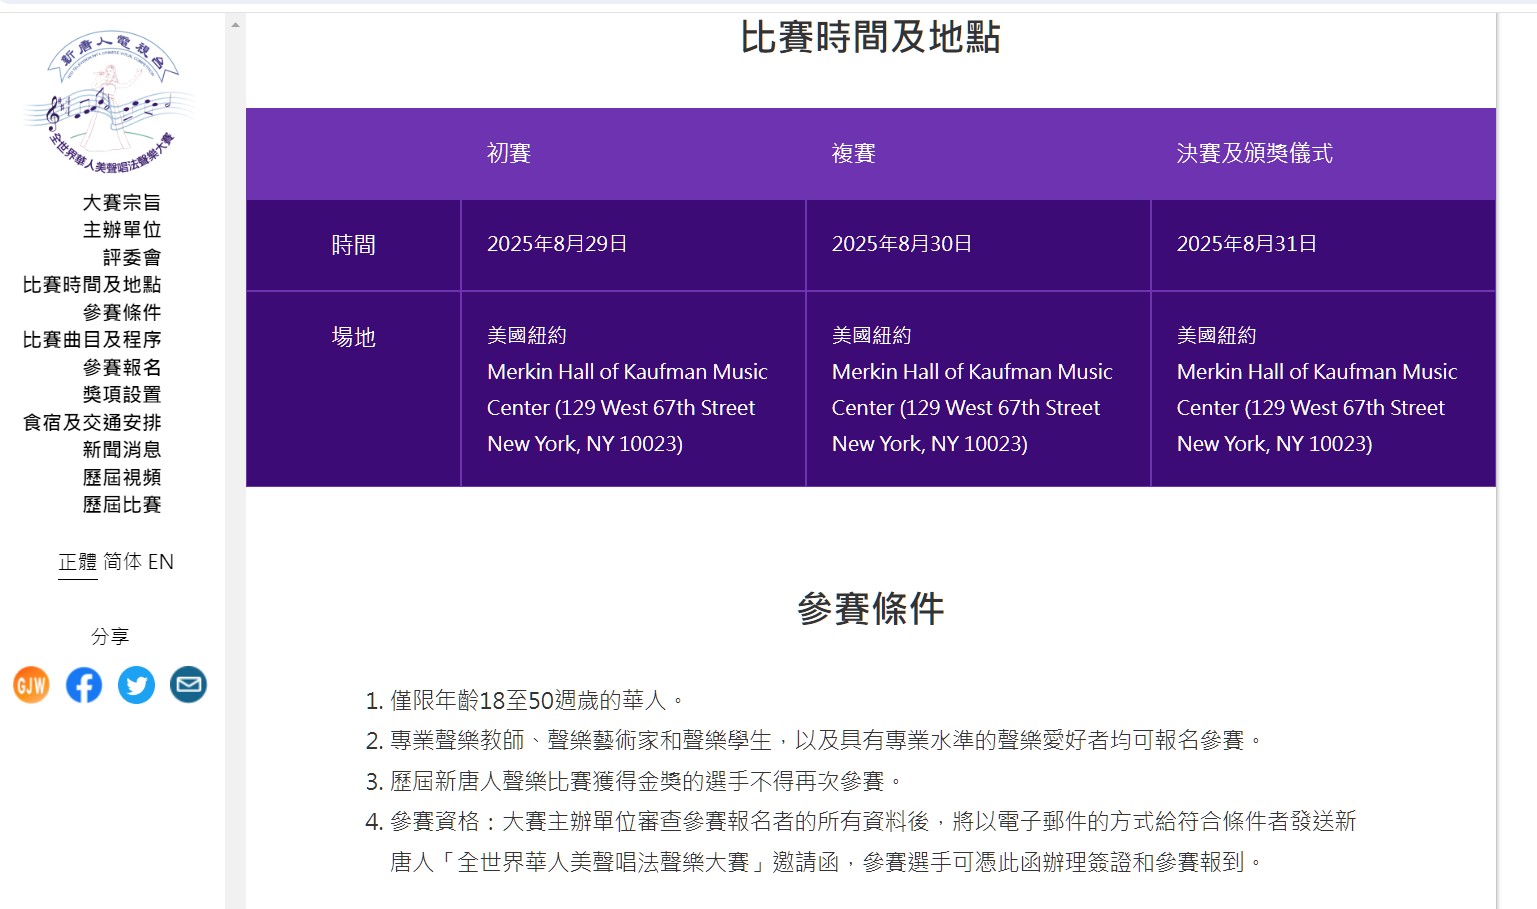Image resolution: width=1537 pixels, height=909 pixels.
Task: Select 參賽條件 in the sidebar
Action: click(x=121, y=313)
